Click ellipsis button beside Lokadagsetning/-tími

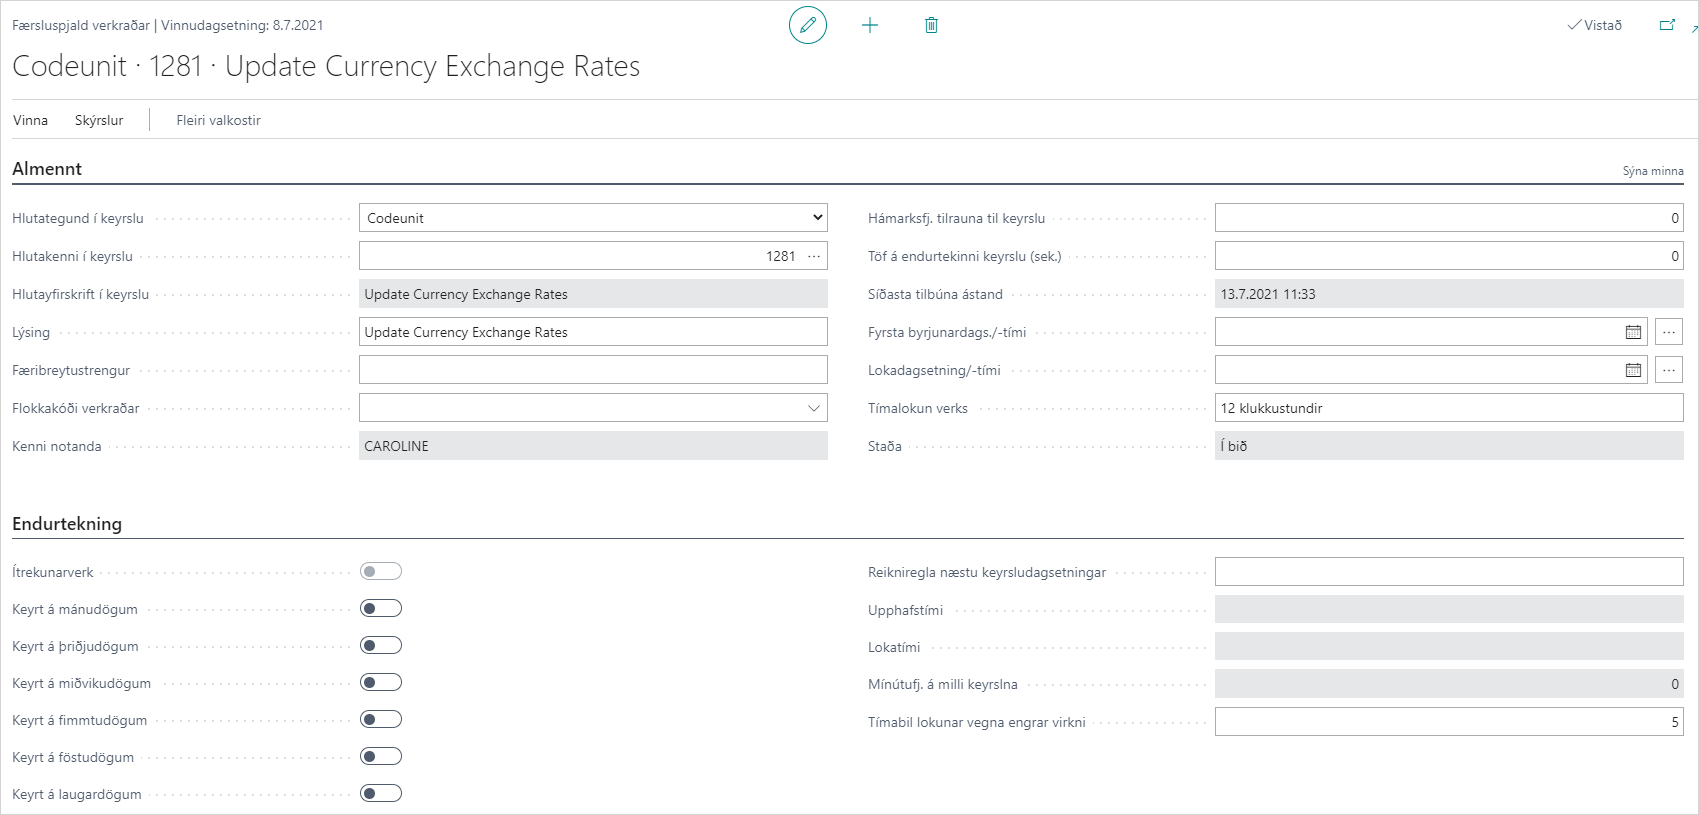[1669, 370]
